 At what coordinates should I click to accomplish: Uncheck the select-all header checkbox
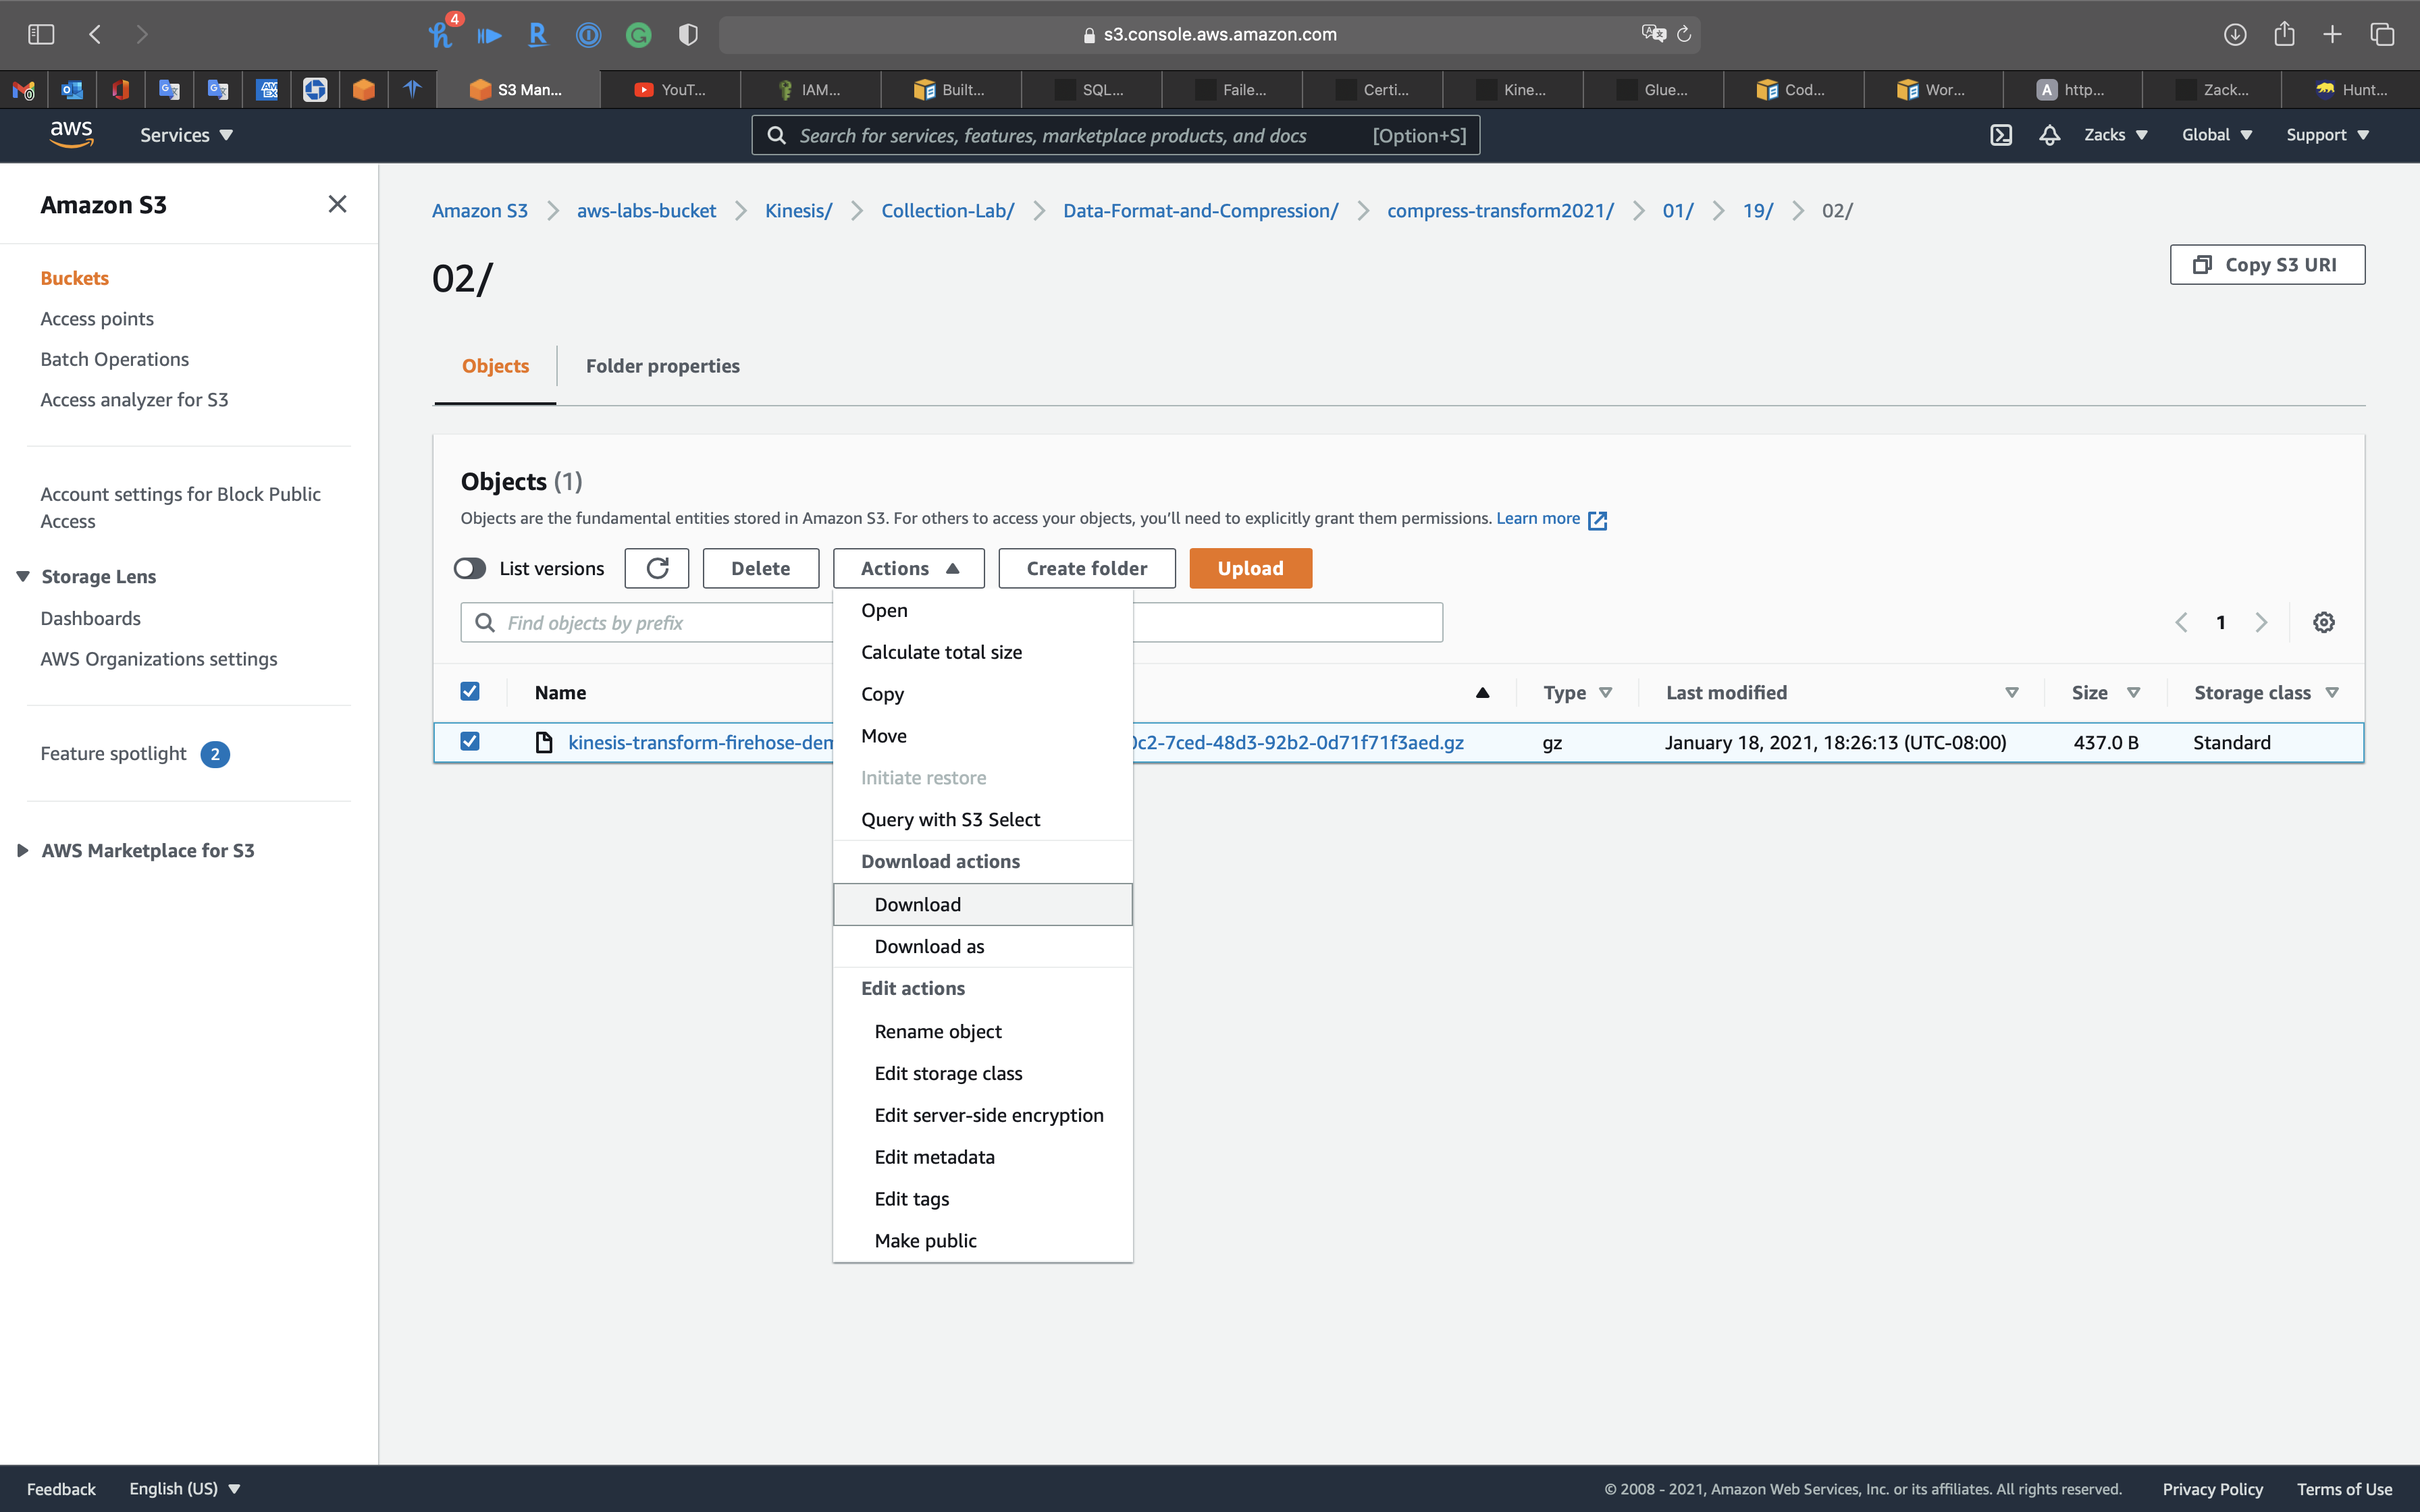470,691
